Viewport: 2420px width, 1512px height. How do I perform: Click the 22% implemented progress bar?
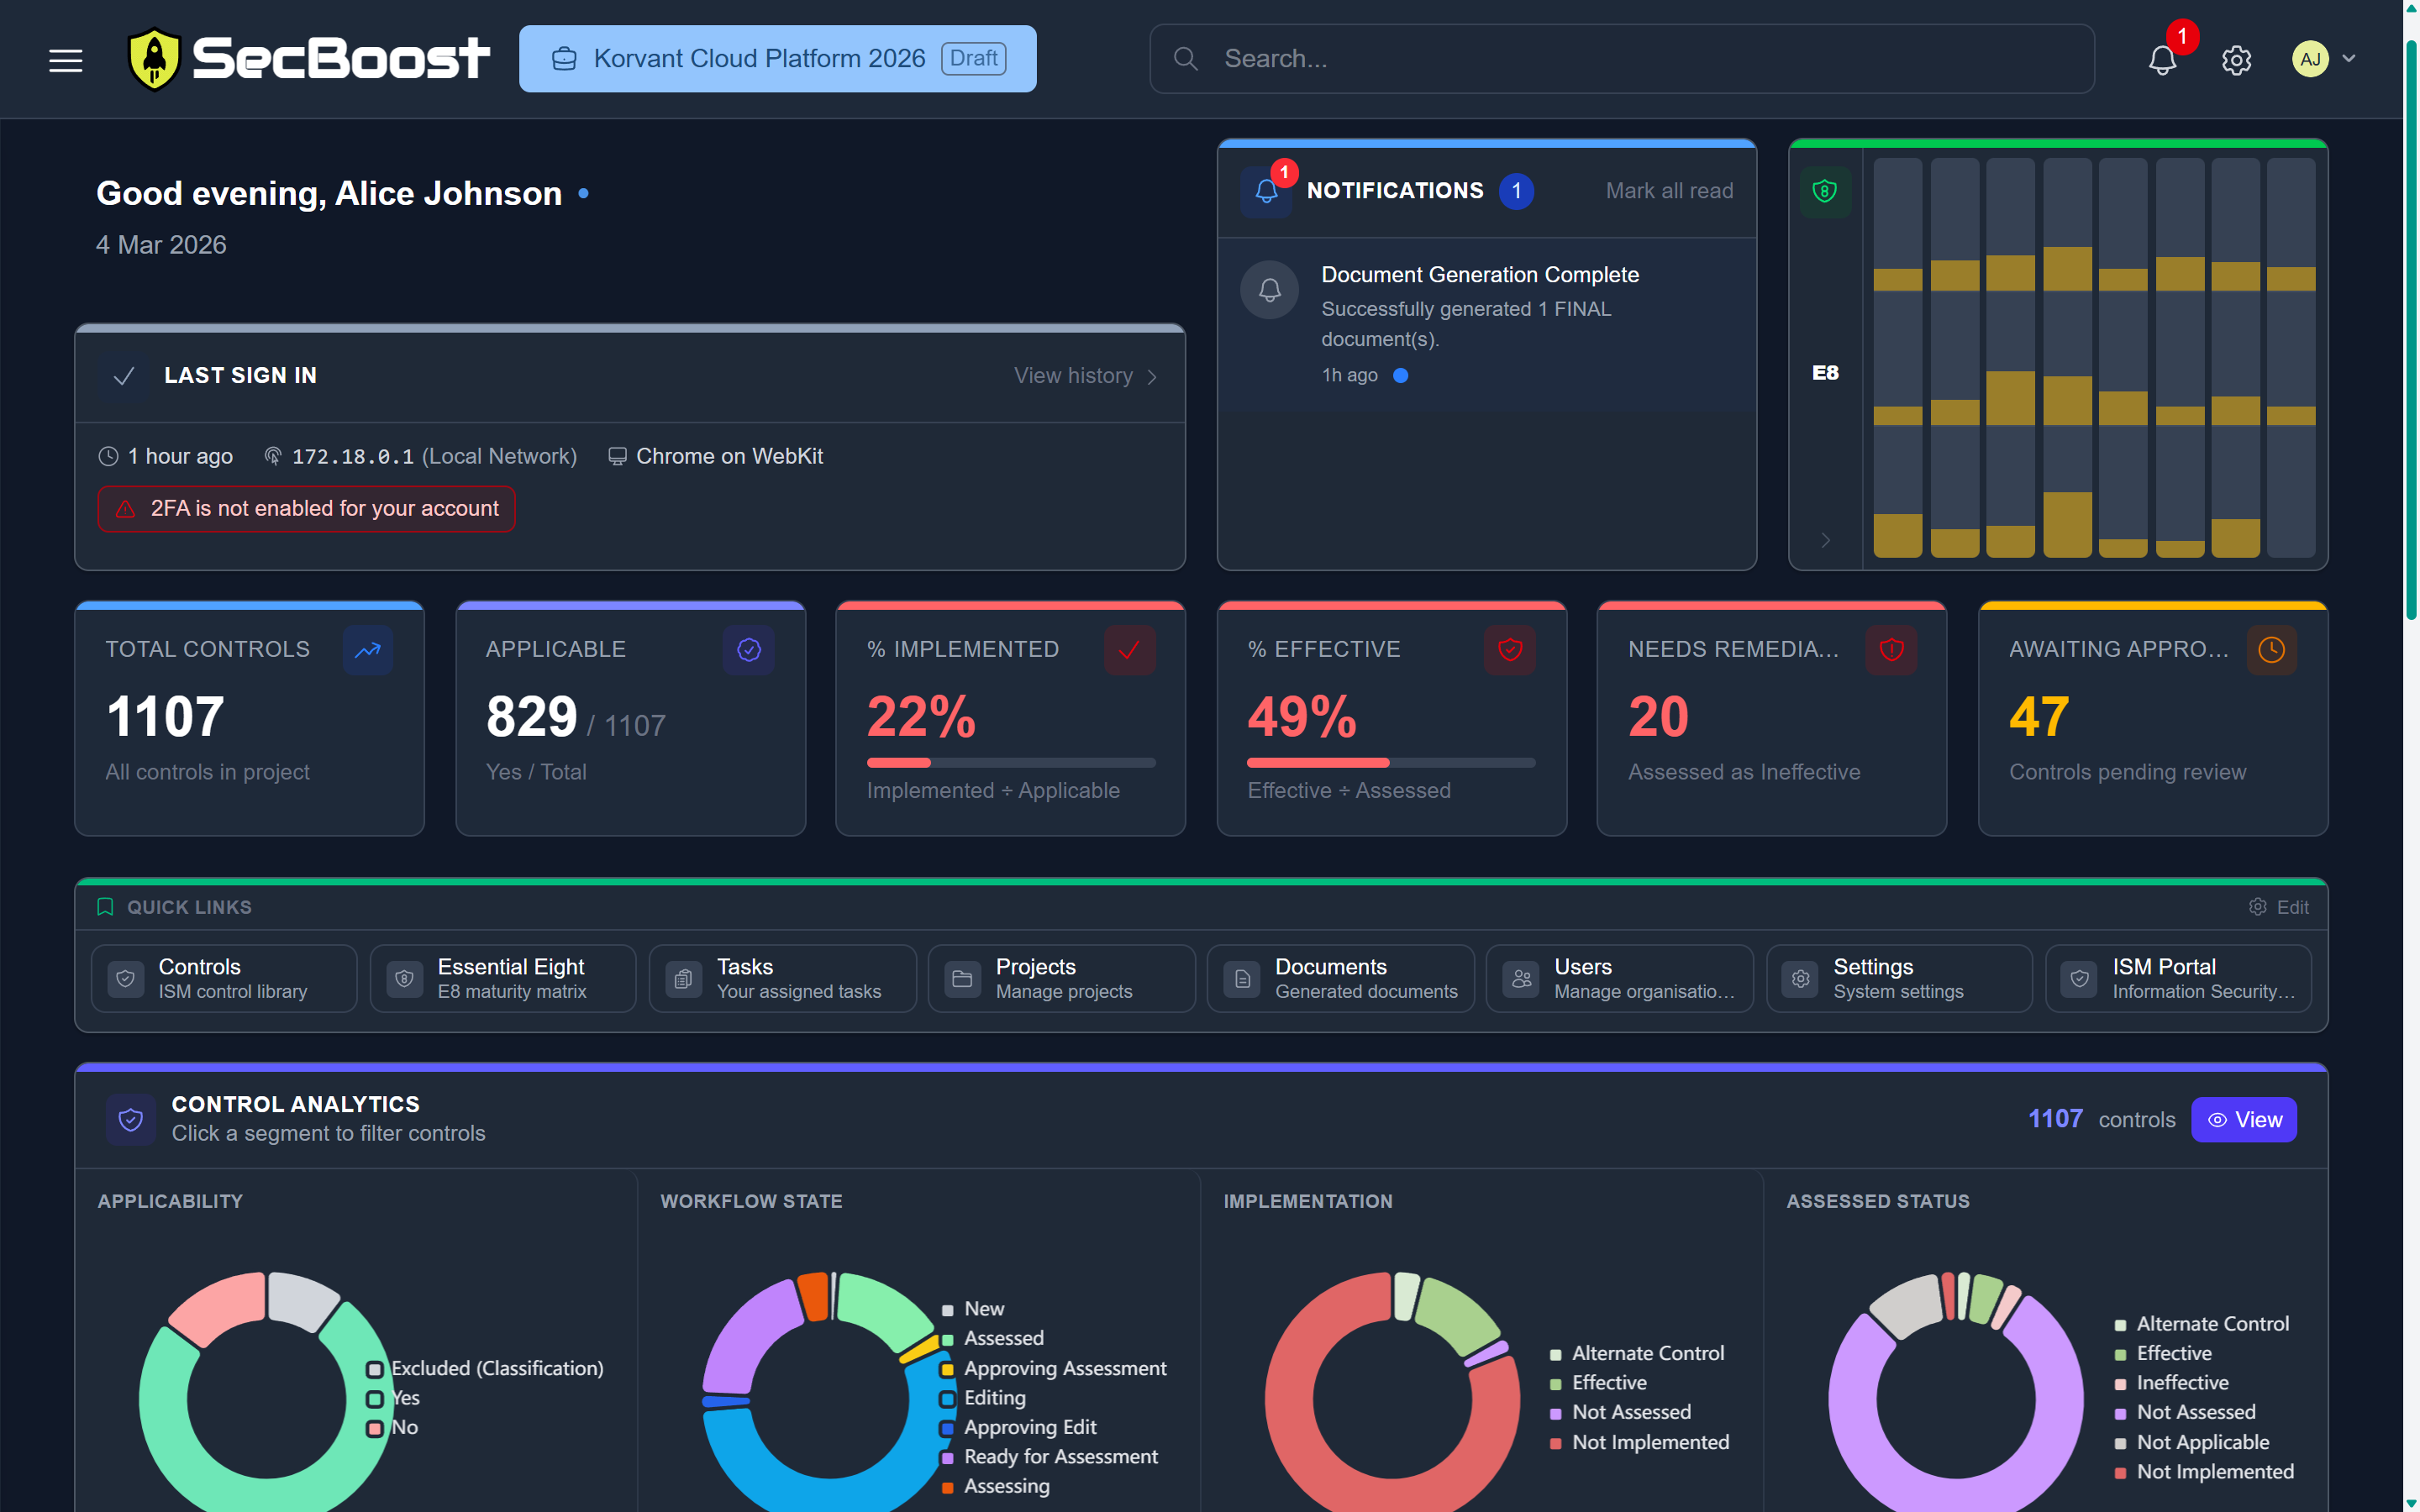pyautogui.click(x=1011, y=763)
